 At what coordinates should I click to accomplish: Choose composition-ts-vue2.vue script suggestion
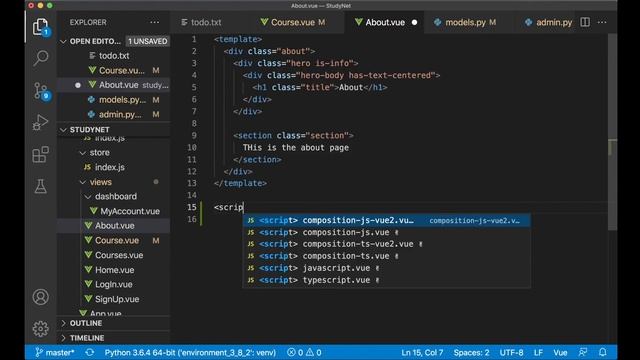pos(387,244)
